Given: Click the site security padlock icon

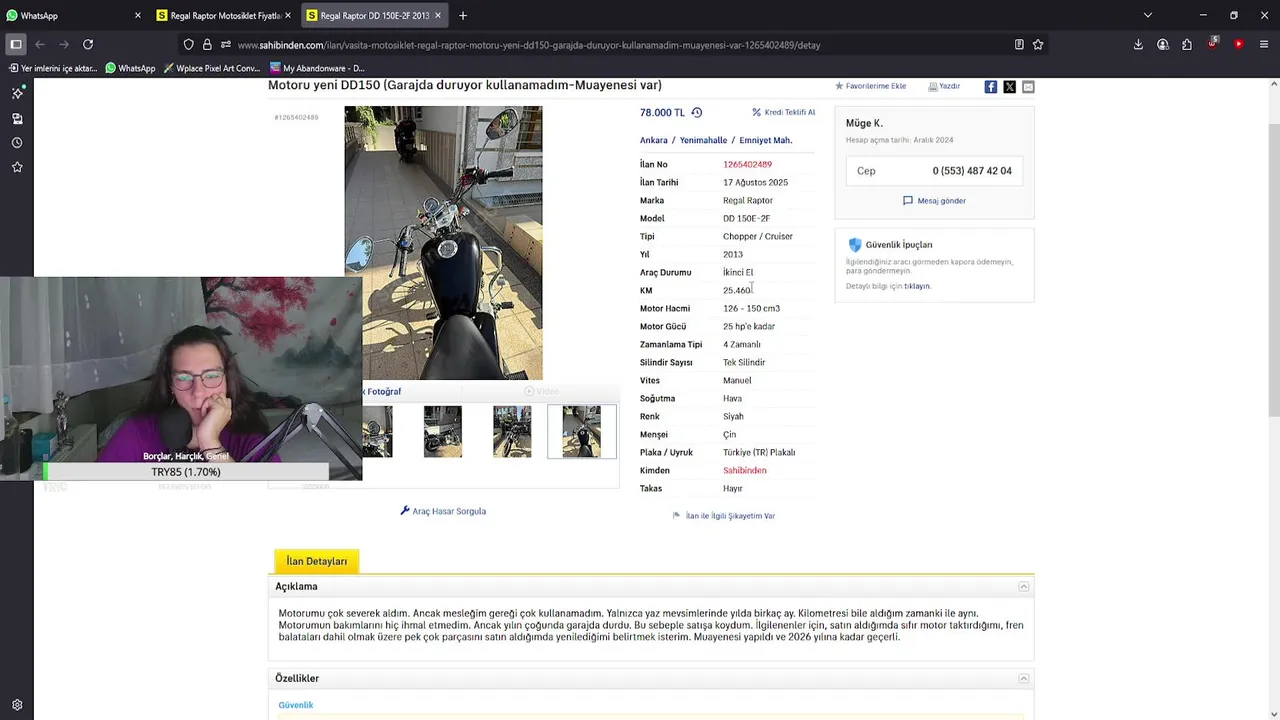Looking at the screenshot, I should pos(207,45).
